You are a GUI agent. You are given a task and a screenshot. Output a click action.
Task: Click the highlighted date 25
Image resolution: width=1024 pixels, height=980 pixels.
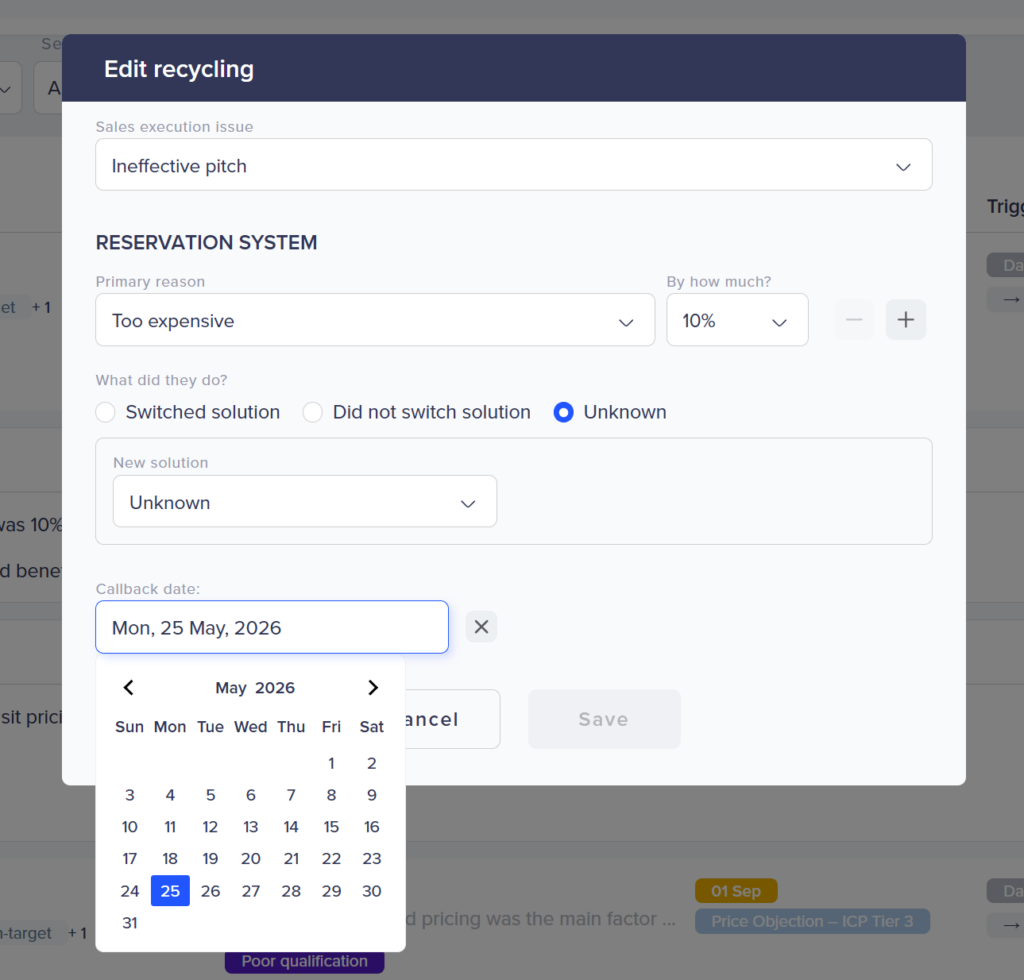pos(170,891)
